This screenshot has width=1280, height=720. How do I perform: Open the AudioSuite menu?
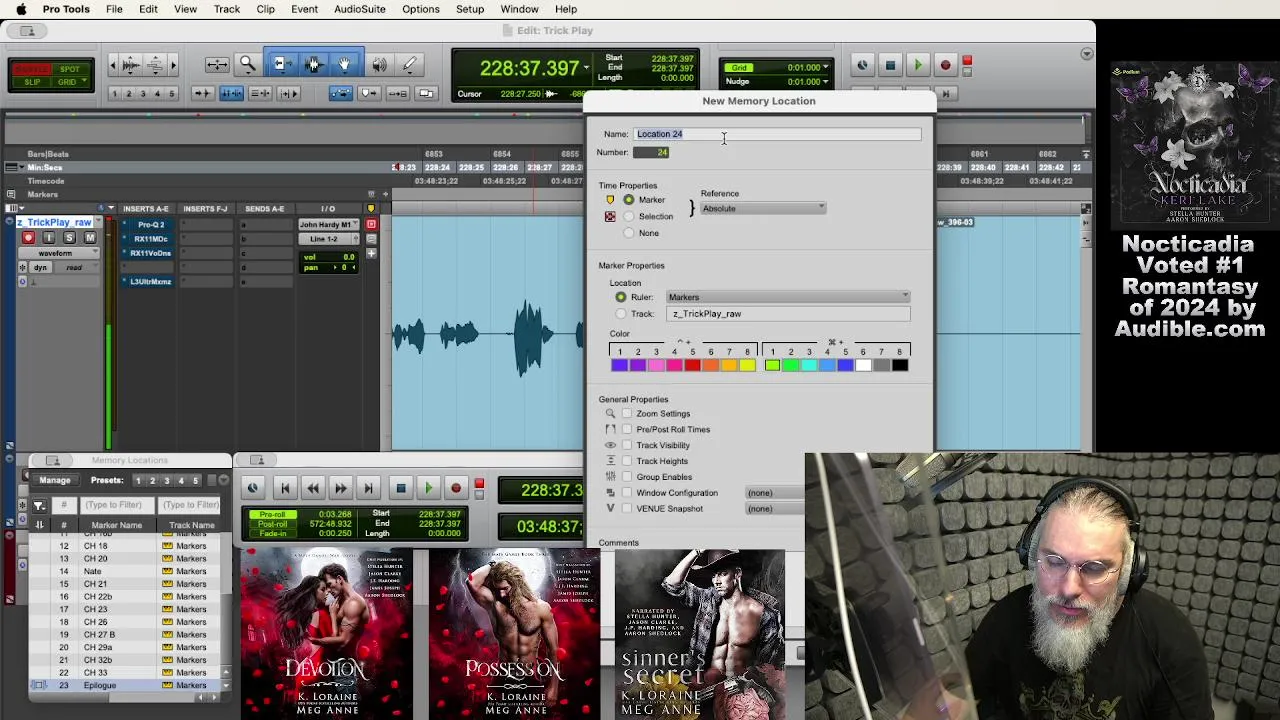coord(360,9)
